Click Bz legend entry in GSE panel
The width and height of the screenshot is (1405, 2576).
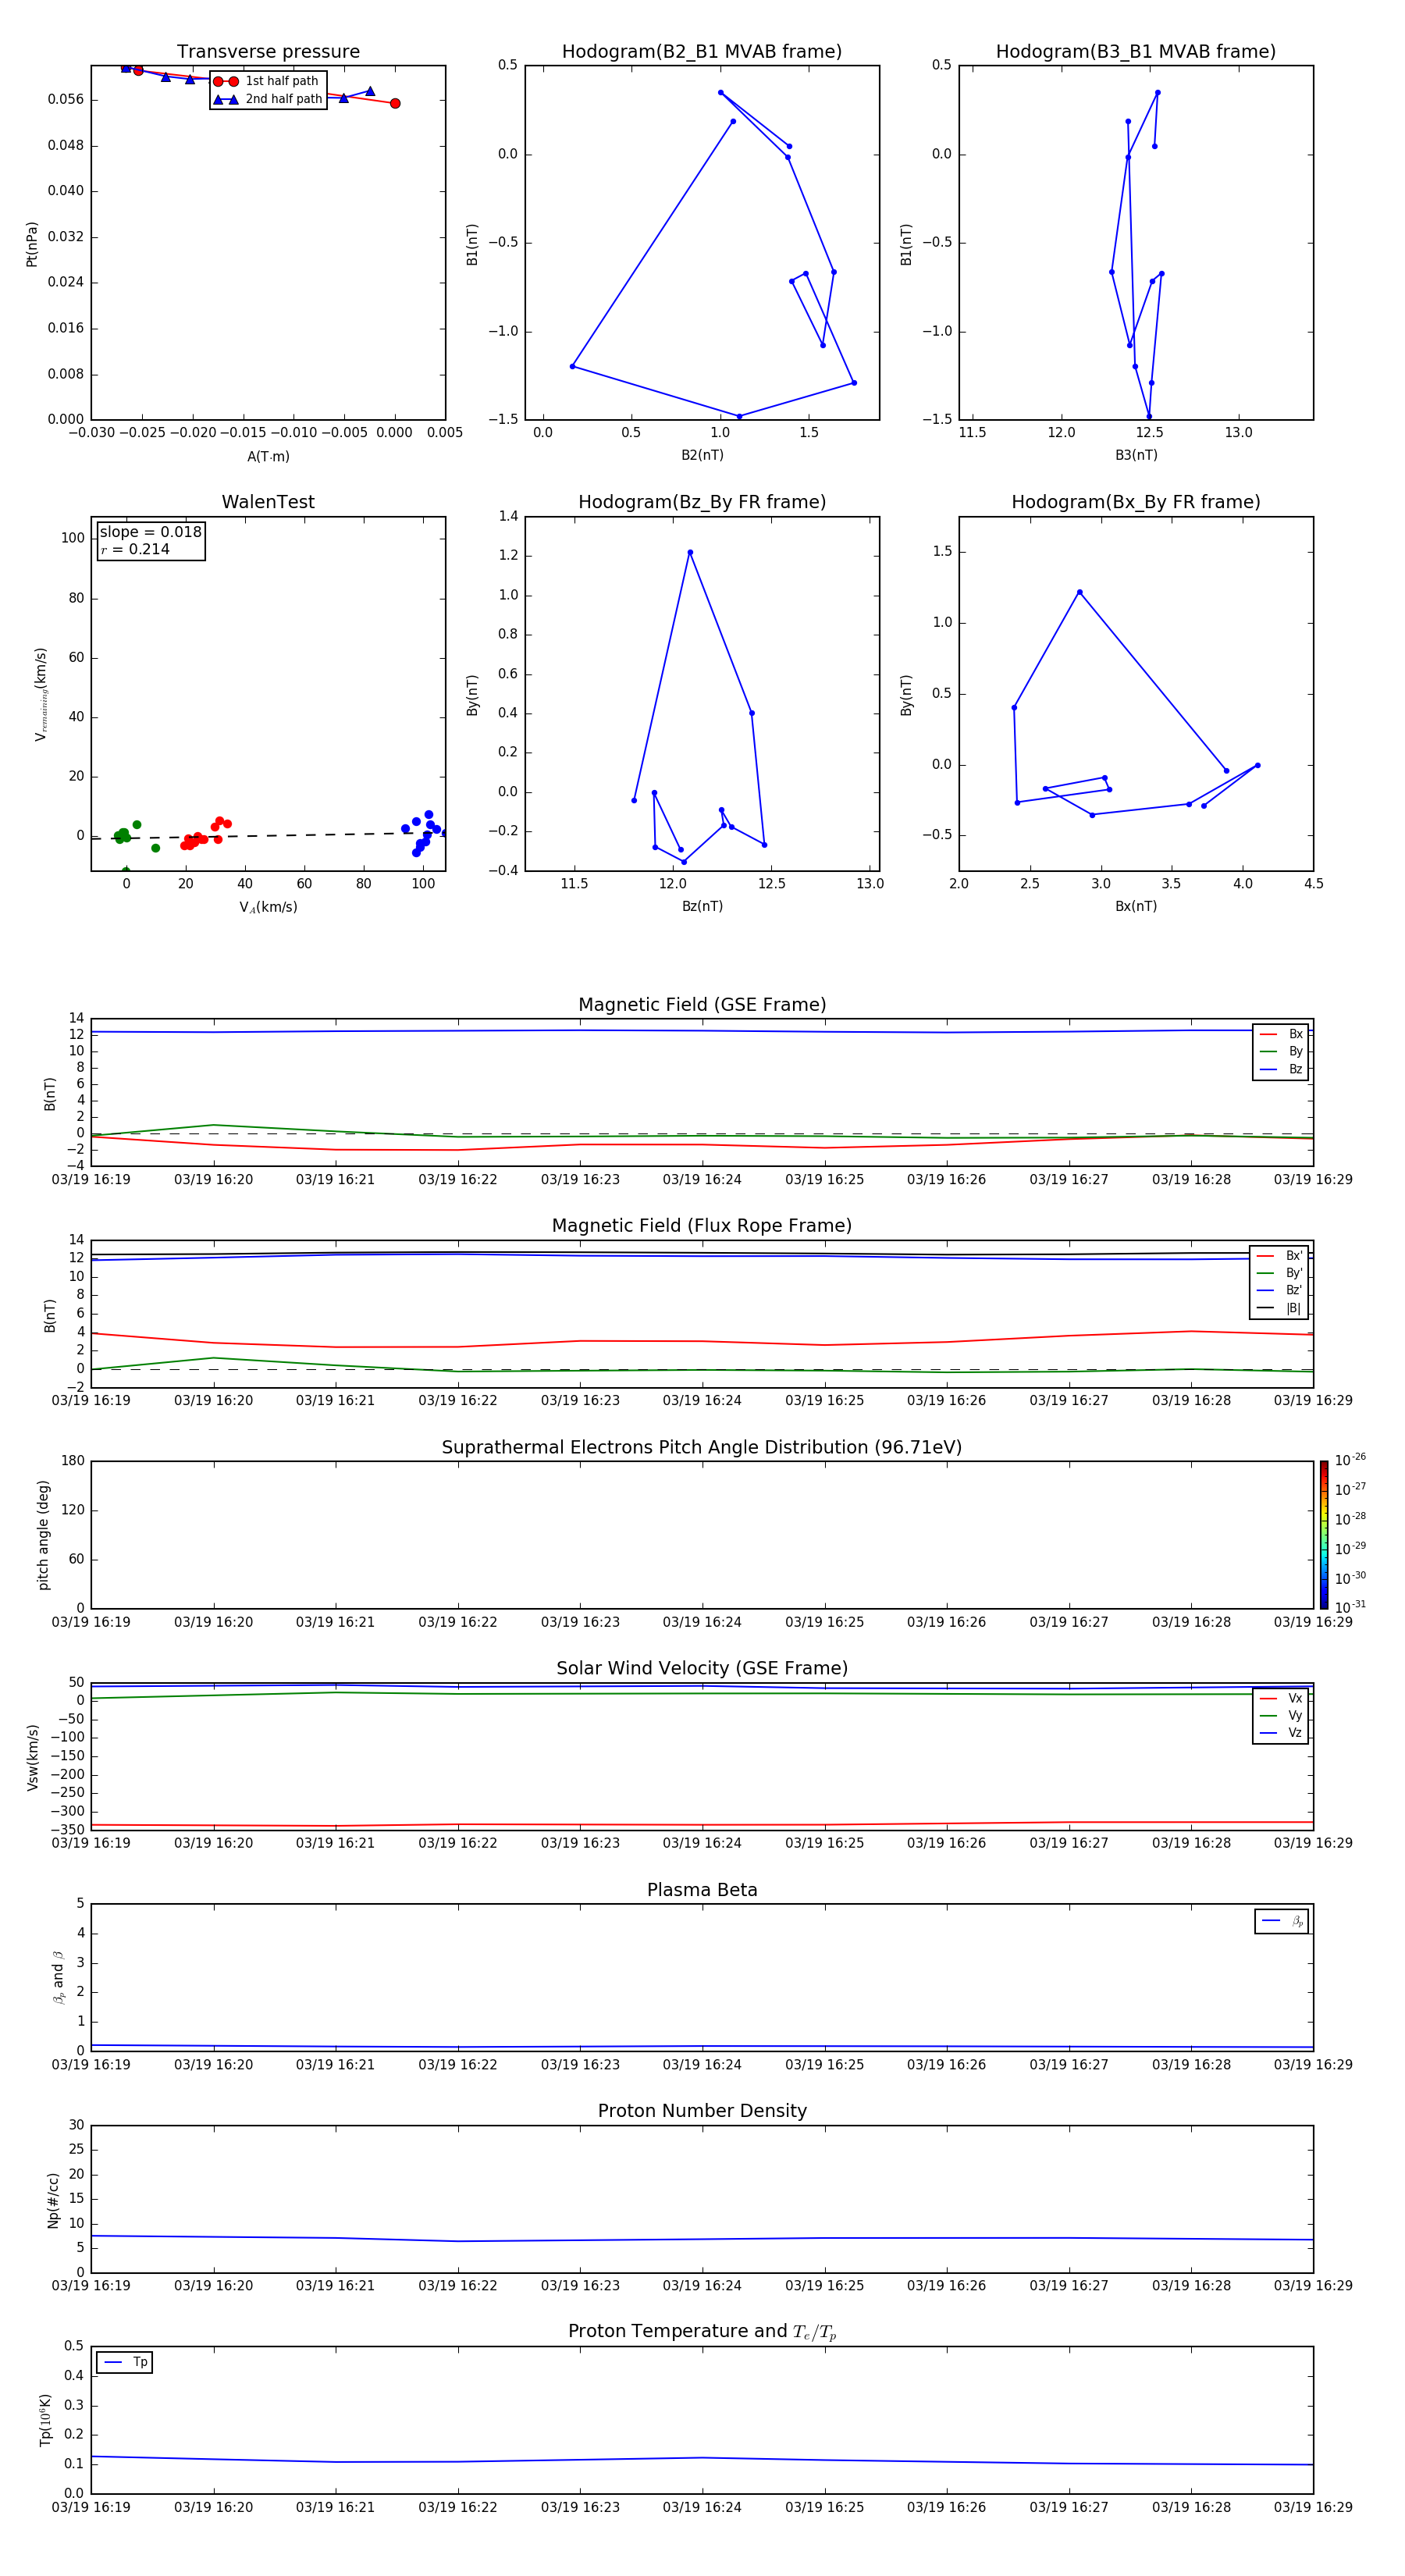(1281, 1069)
